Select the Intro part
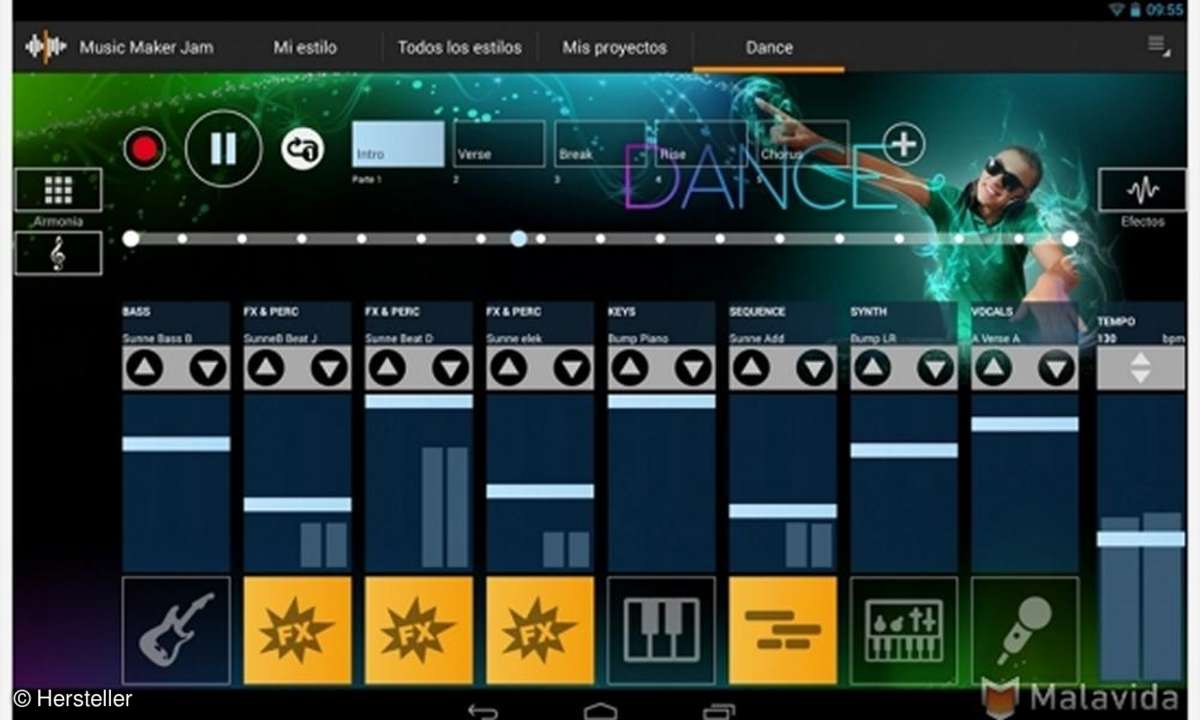The height and width of the screenshot is (720, 1200). coord(398,144)
